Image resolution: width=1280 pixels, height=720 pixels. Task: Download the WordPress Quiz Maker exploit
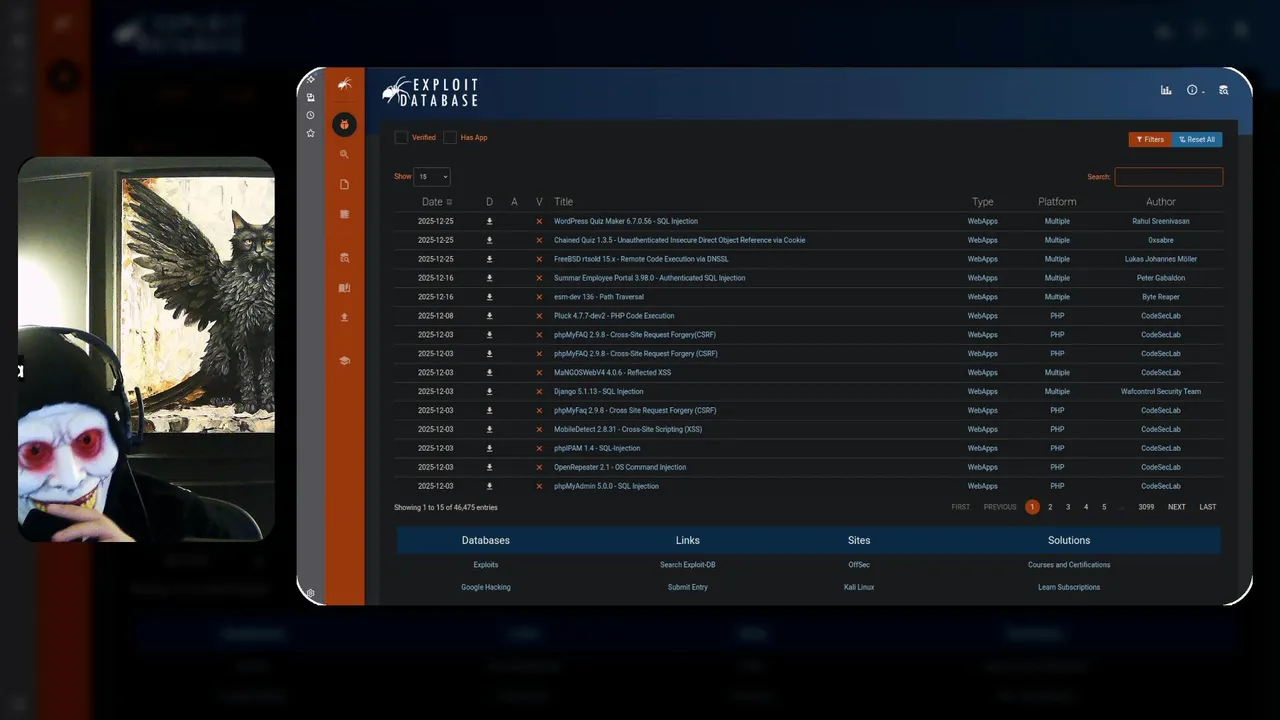pos(489,221)
